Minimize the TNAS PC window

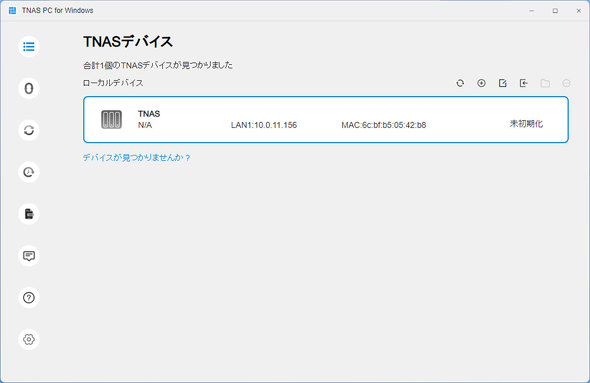[x=532, y=11]
